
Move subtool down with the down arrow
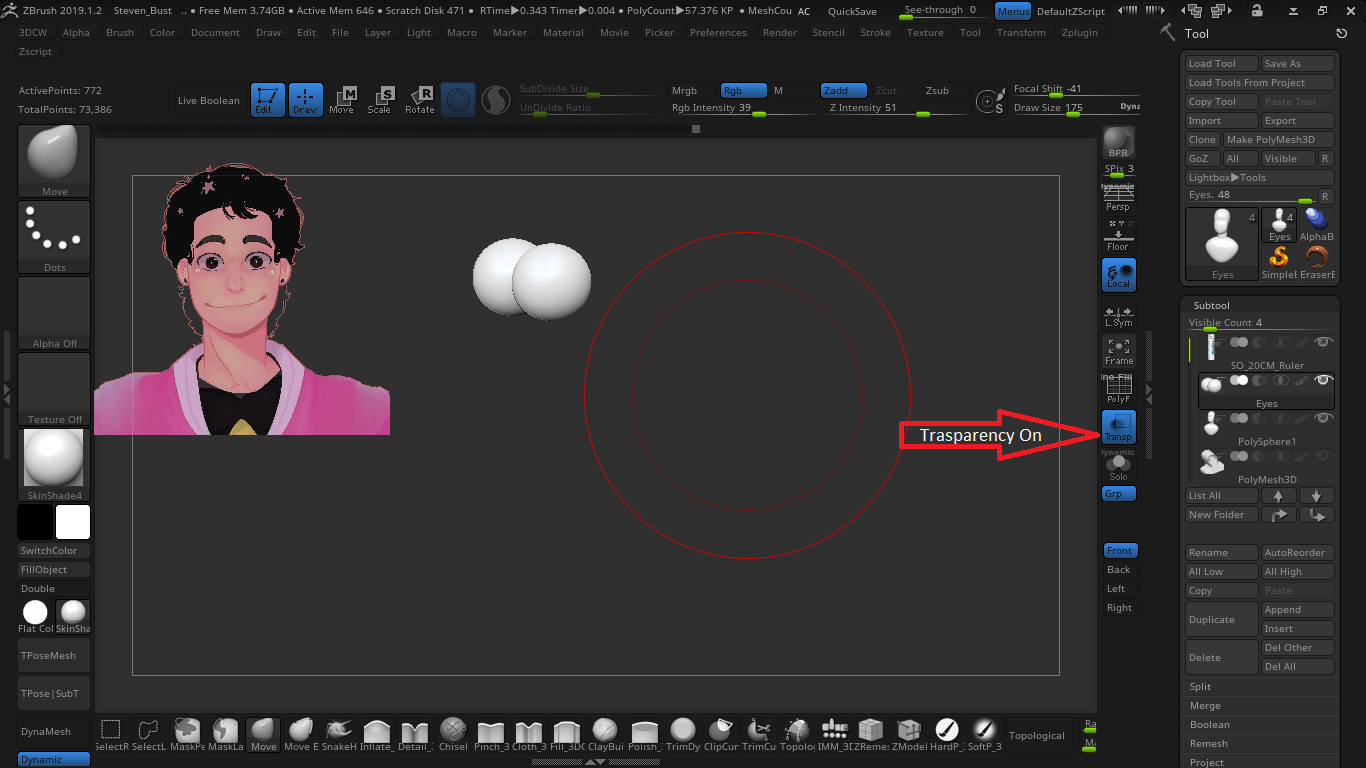[x=1316, y=496]
